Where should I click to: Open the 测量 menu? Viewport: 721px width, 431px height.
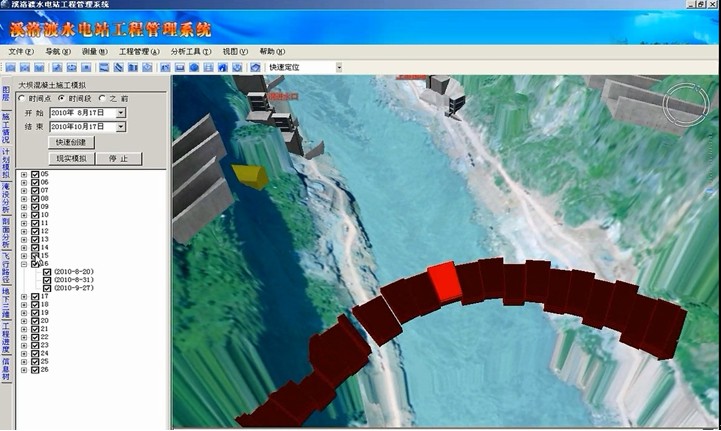click(x=95, y=52)
